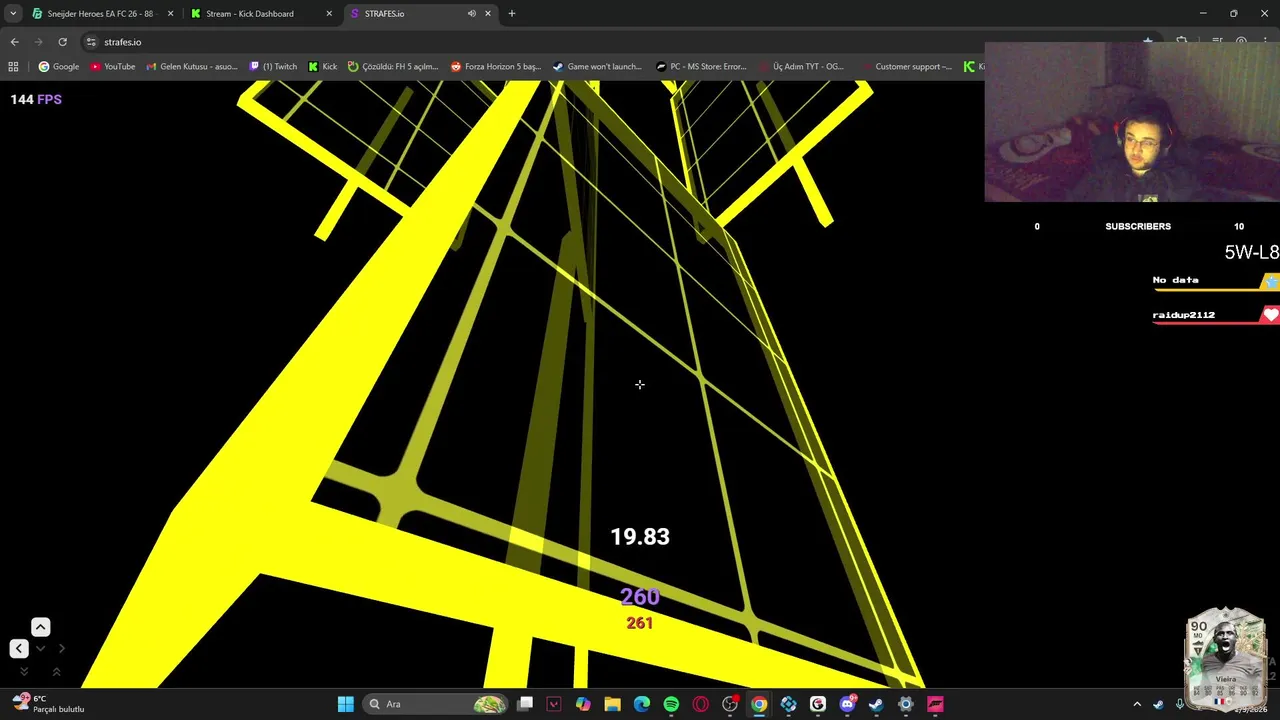The width and height of the screenshot is (1280, 720).
Task: Show hidden system tray icons
Action: pos(1137,704)
